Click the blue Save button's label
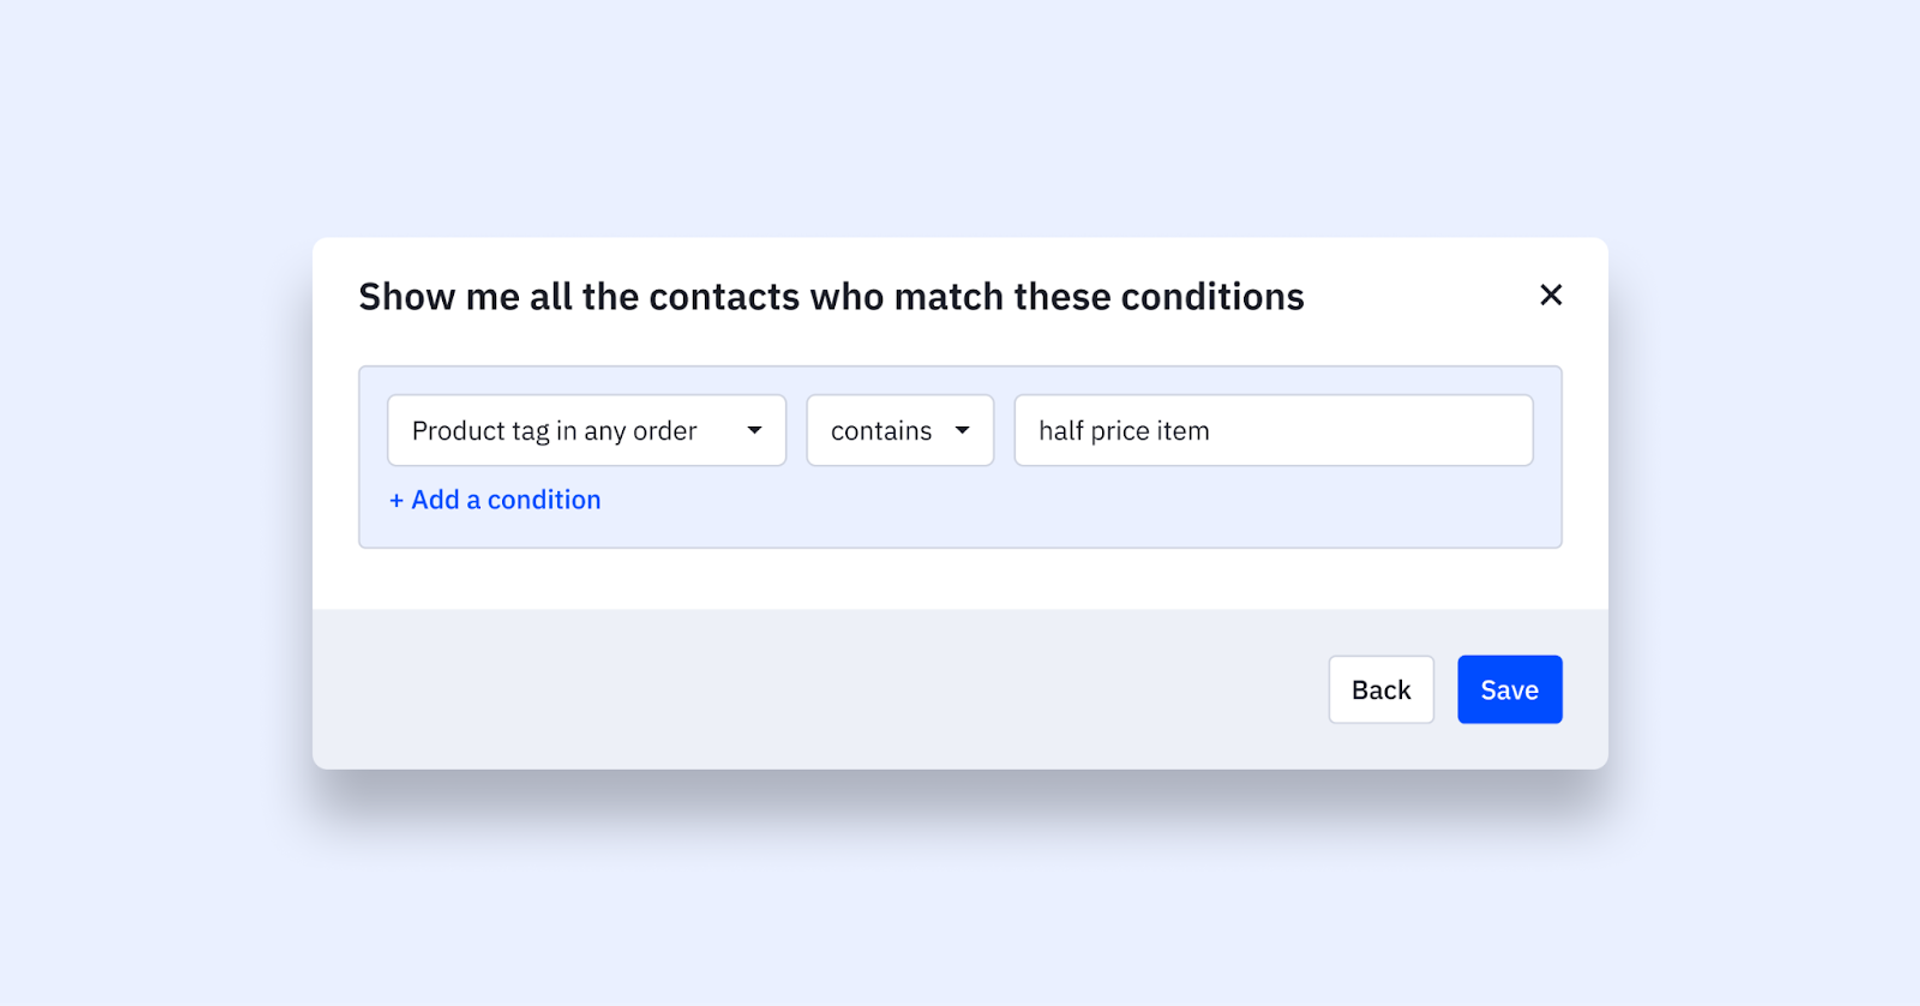This screenshot has width=1920, height=1006. pyautogui.click(x=1509, y=690)
